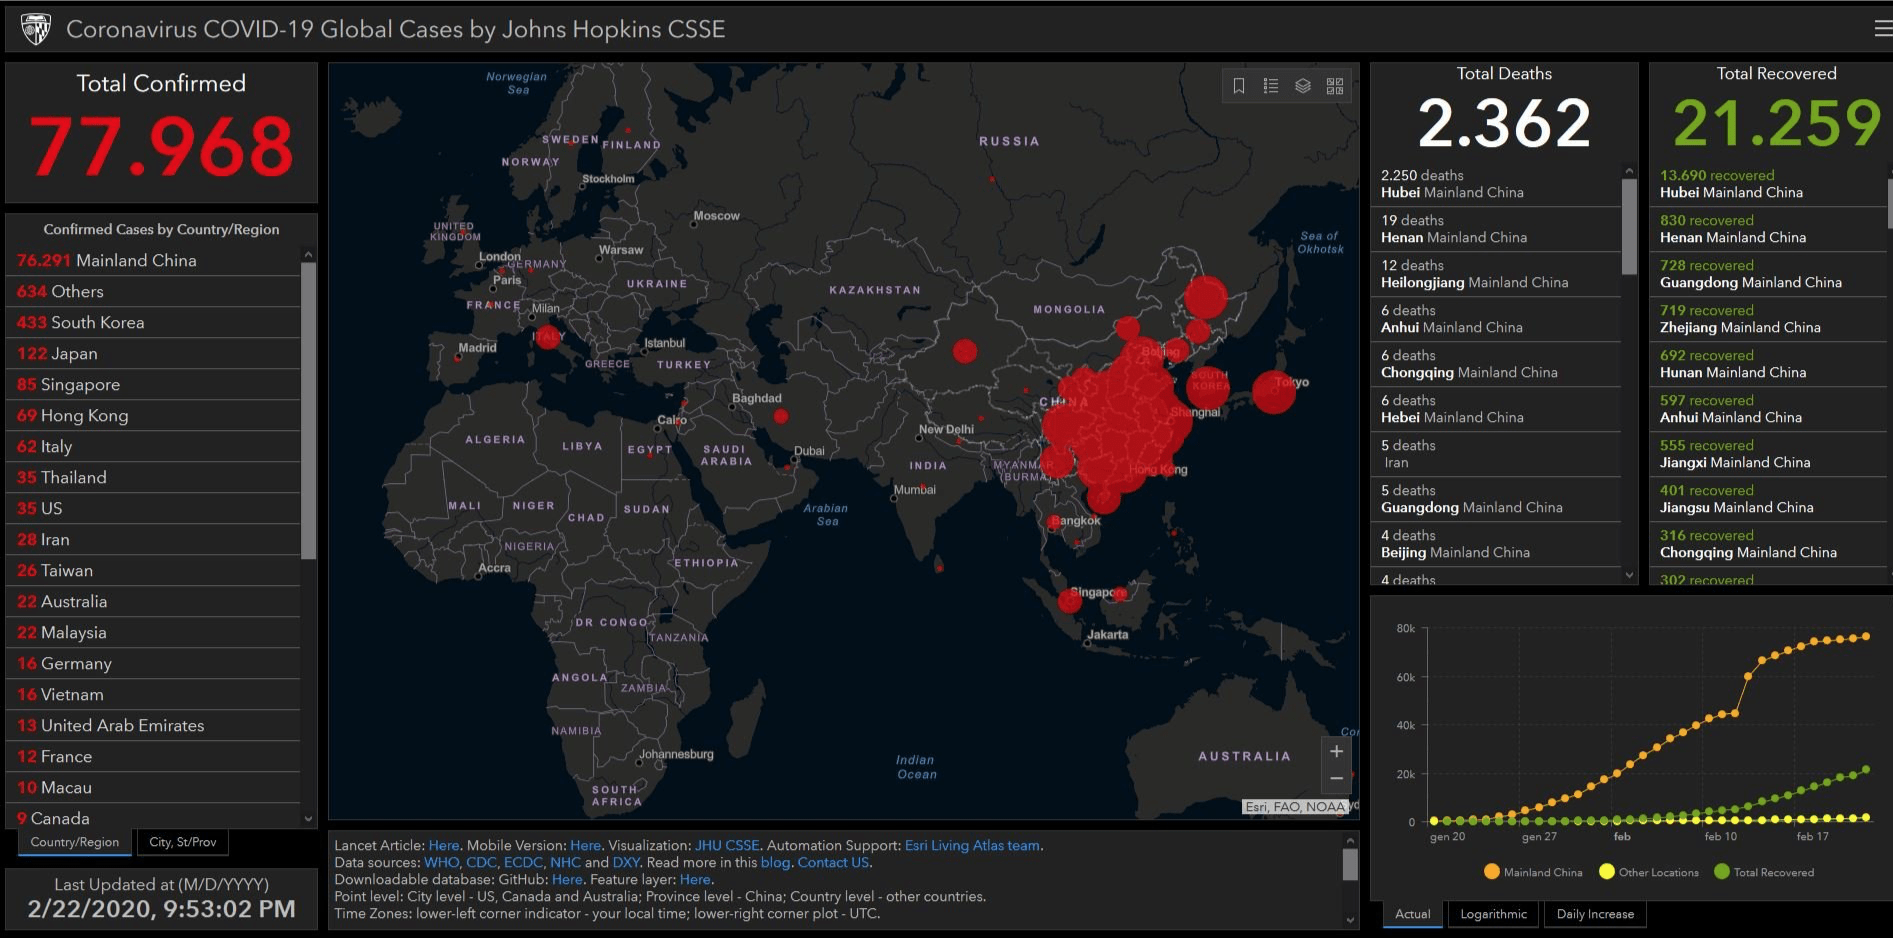Open the basemap gallery grid
The width and height of the screenshot is (1893, 938).
point(1335,86)
